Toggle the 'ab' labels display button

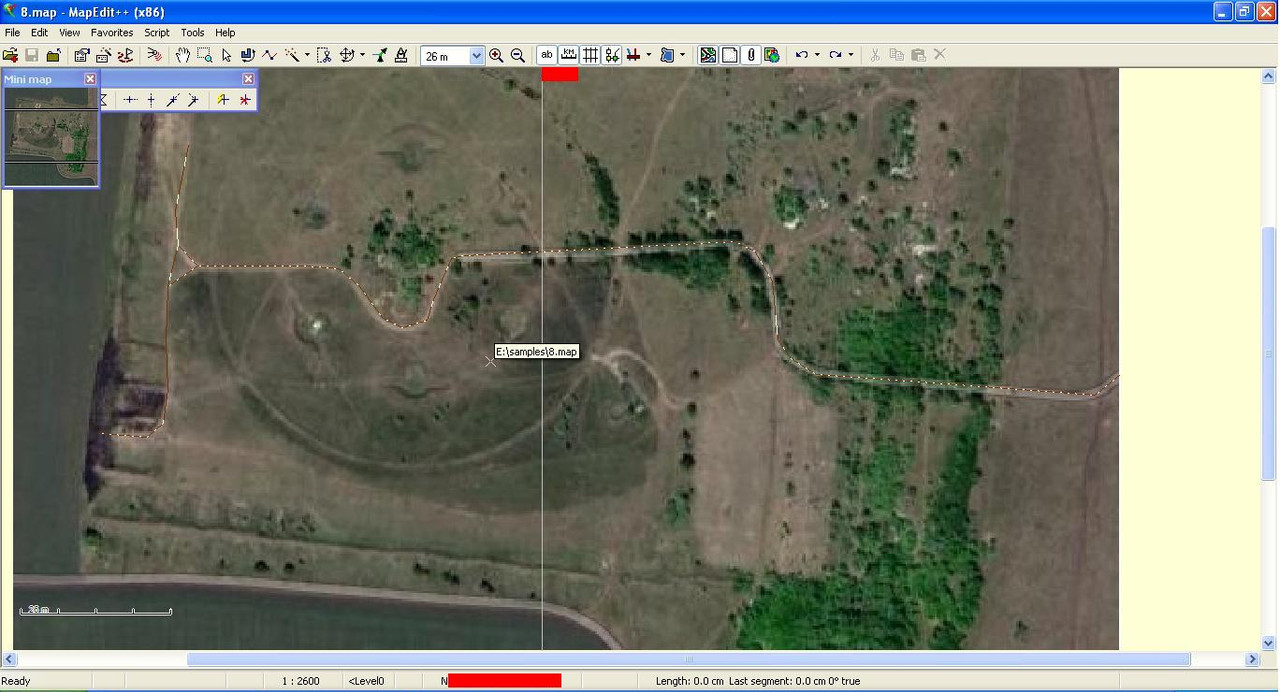coord(547,56)
